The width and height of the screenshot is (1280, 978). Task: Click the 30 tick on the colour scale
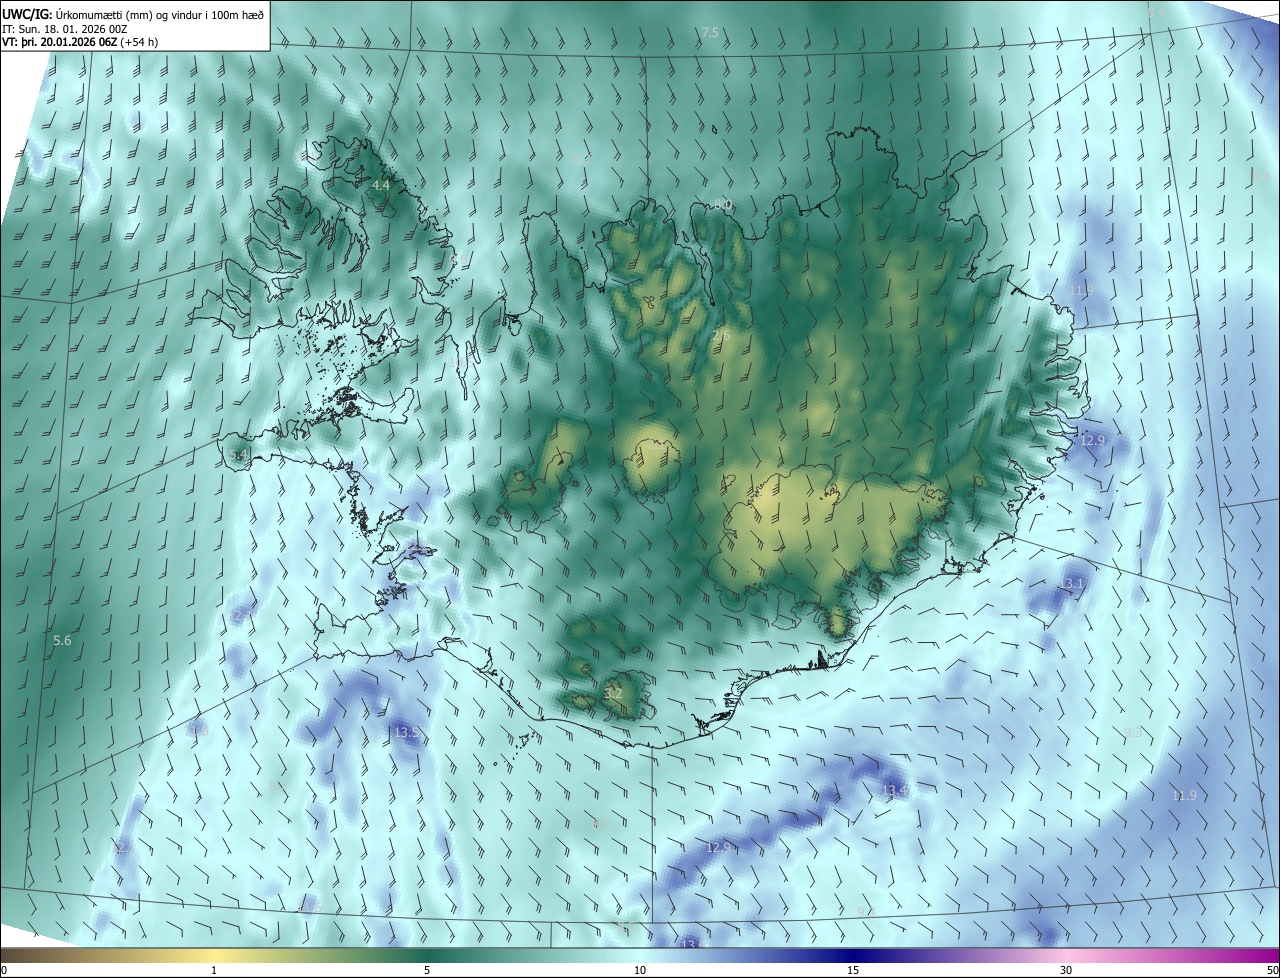(x=1066, y=970)
